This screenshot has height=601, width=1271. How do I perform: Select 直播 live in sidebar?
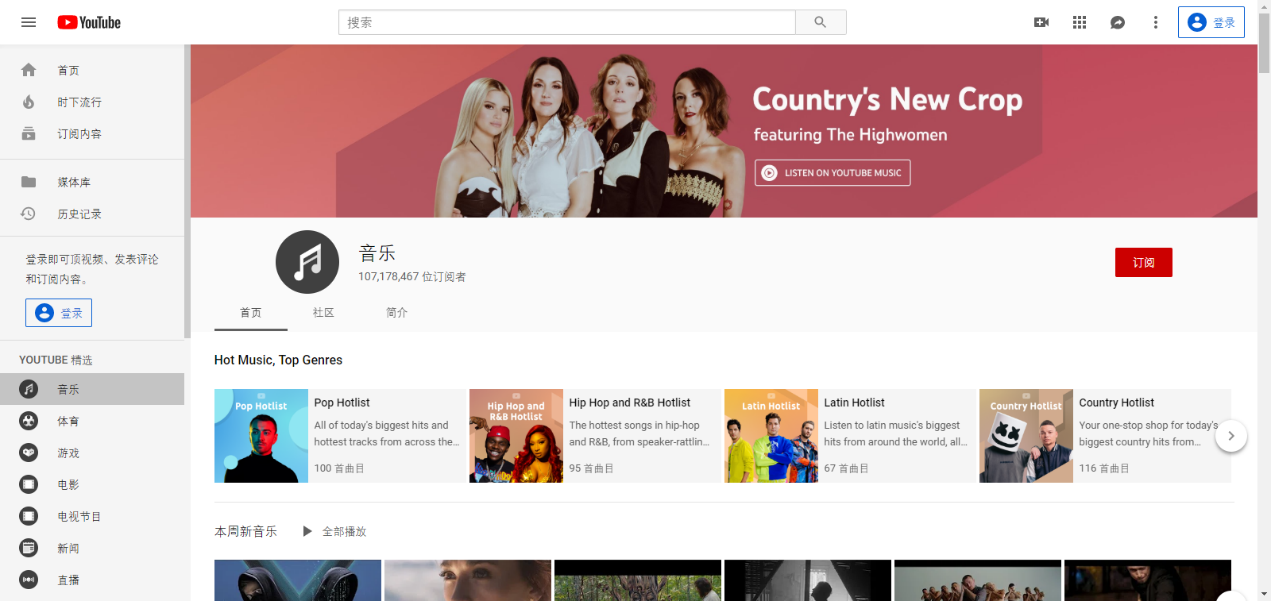tap(92, 580)
